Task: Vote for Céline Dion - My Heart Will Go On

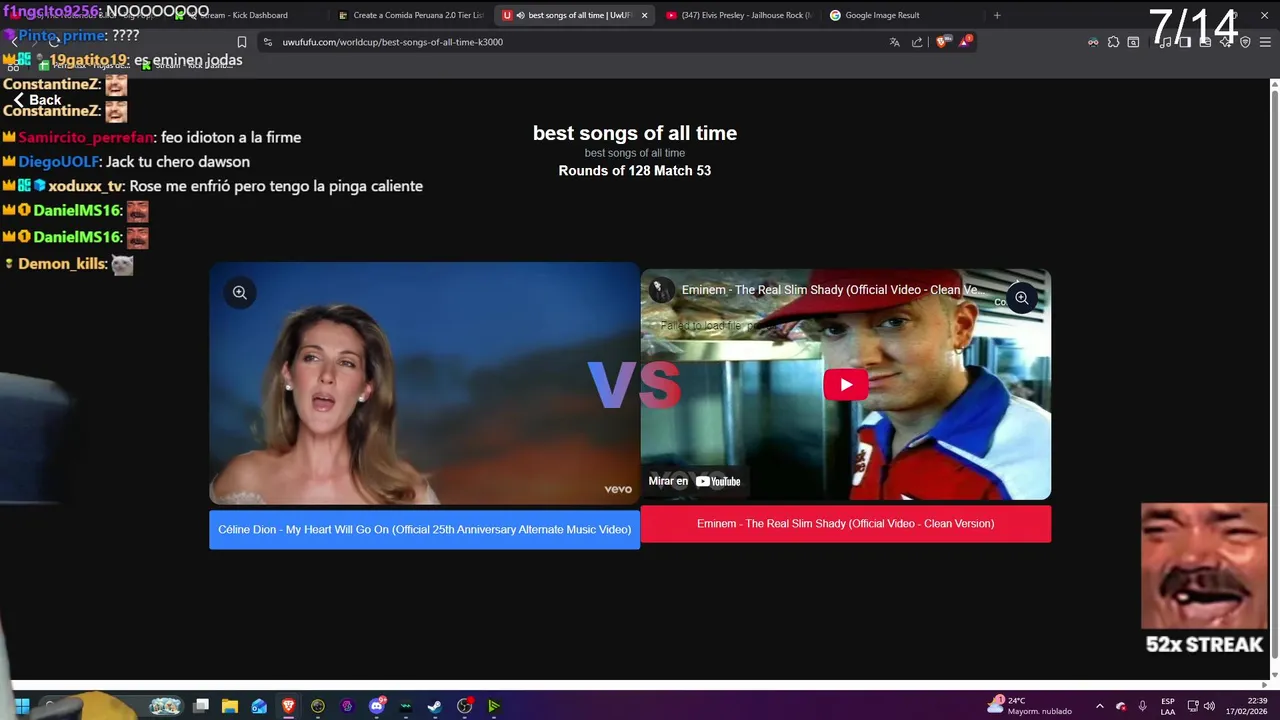Action: click(424, 530)
